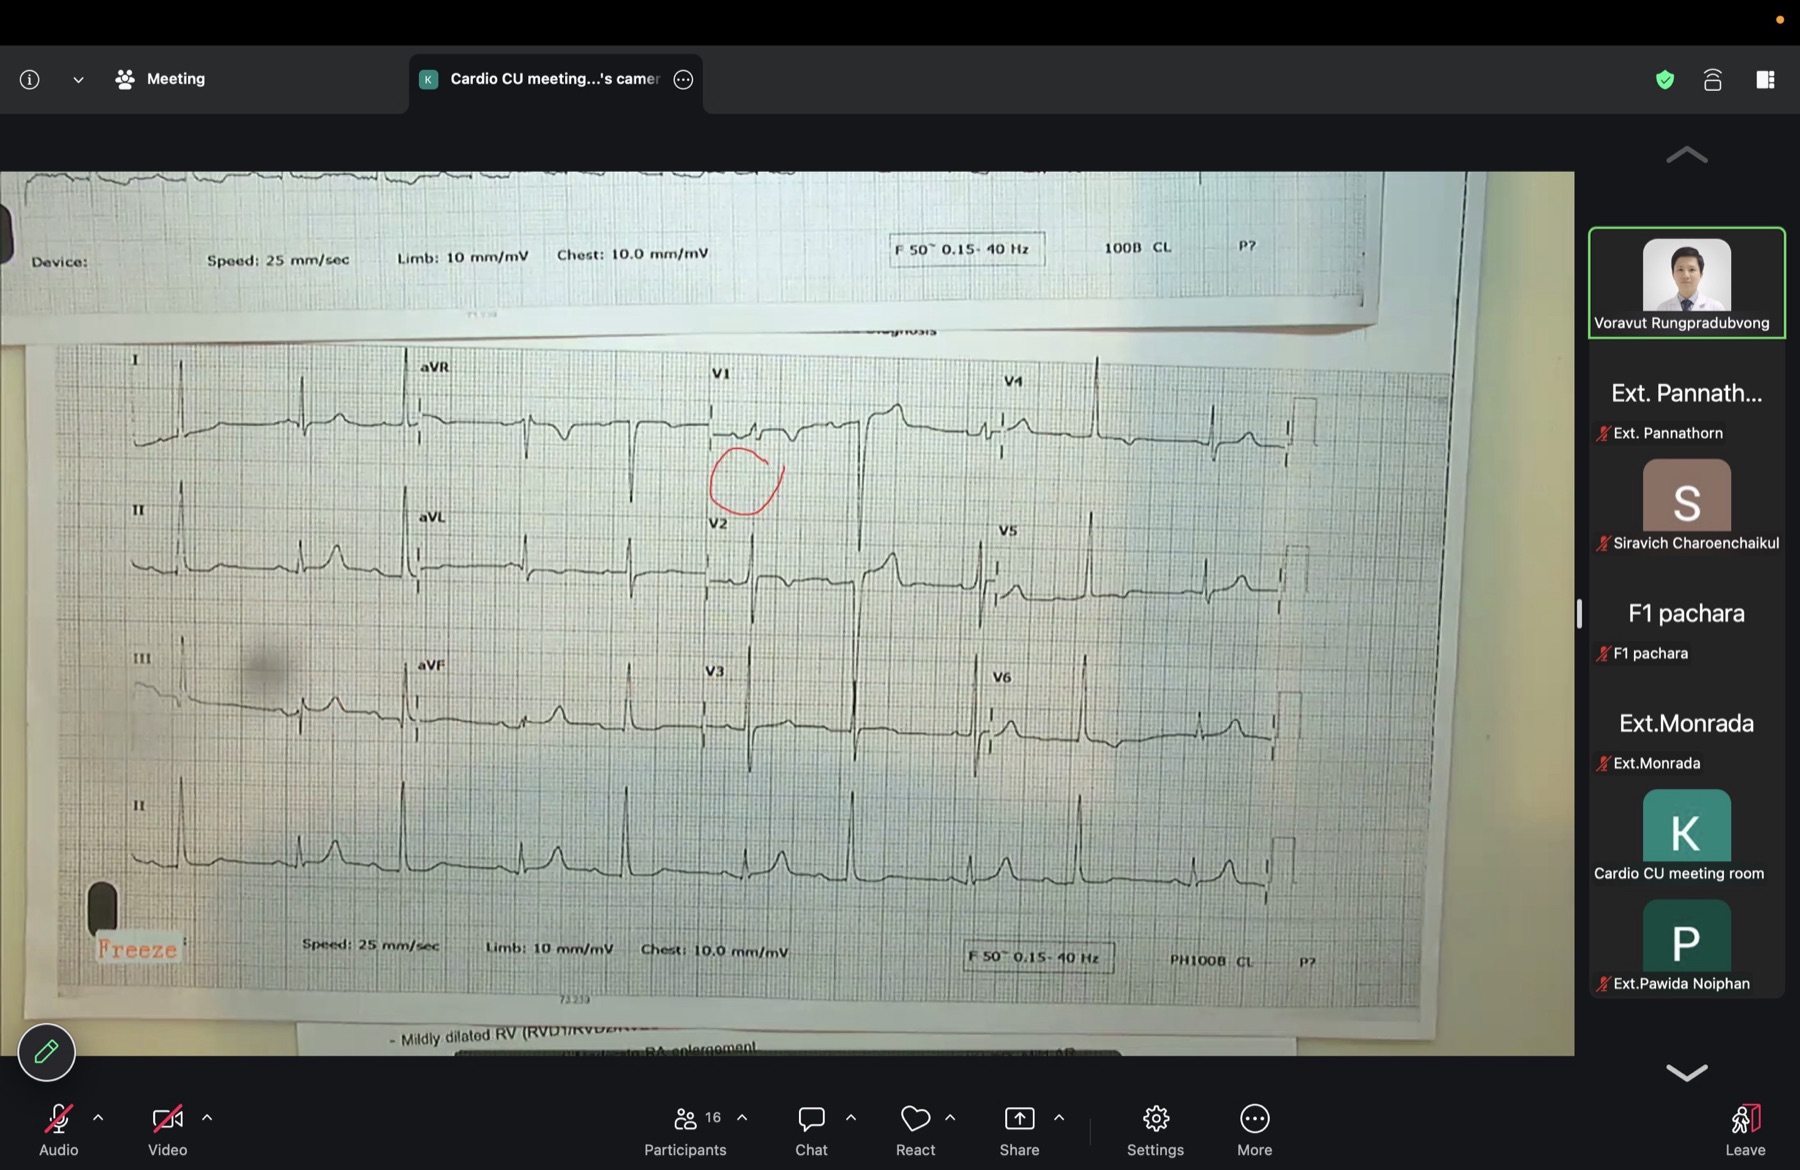Screen dimensions: 1800x1170
Task: Open the Participants list
Action: pos(685,1131)
